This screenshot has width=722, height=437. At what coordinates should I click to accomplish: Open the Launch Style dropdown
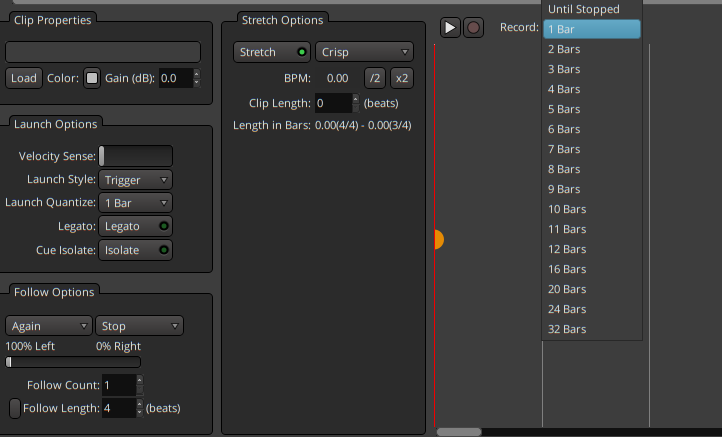pyautogui.click(x=135, y=180)
